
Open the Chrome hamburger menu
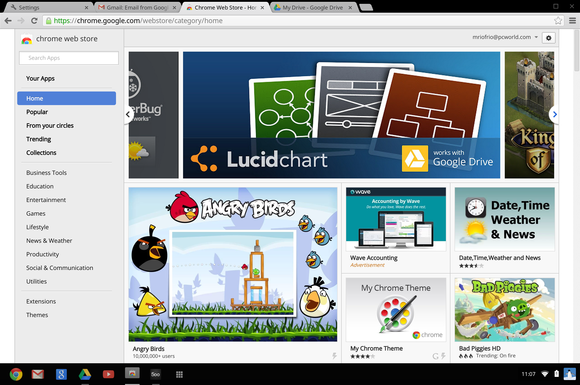click(572, 21)
